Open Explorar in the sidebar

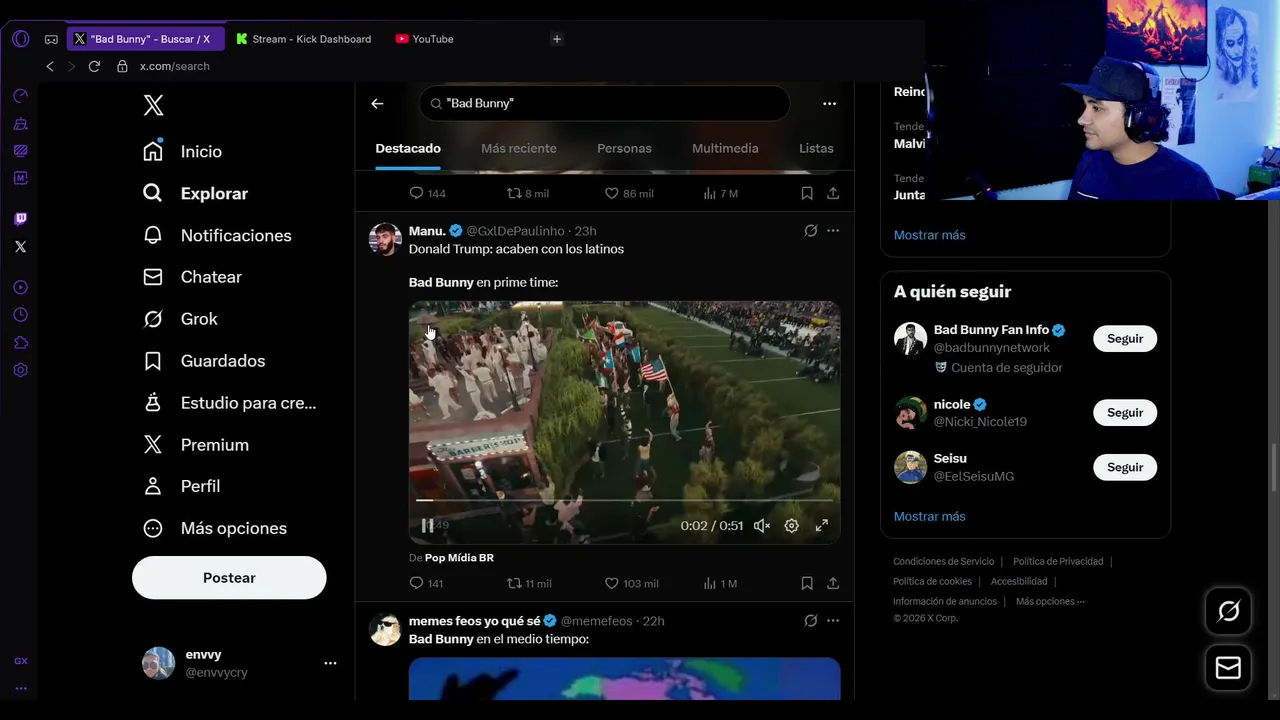(195, 193)
